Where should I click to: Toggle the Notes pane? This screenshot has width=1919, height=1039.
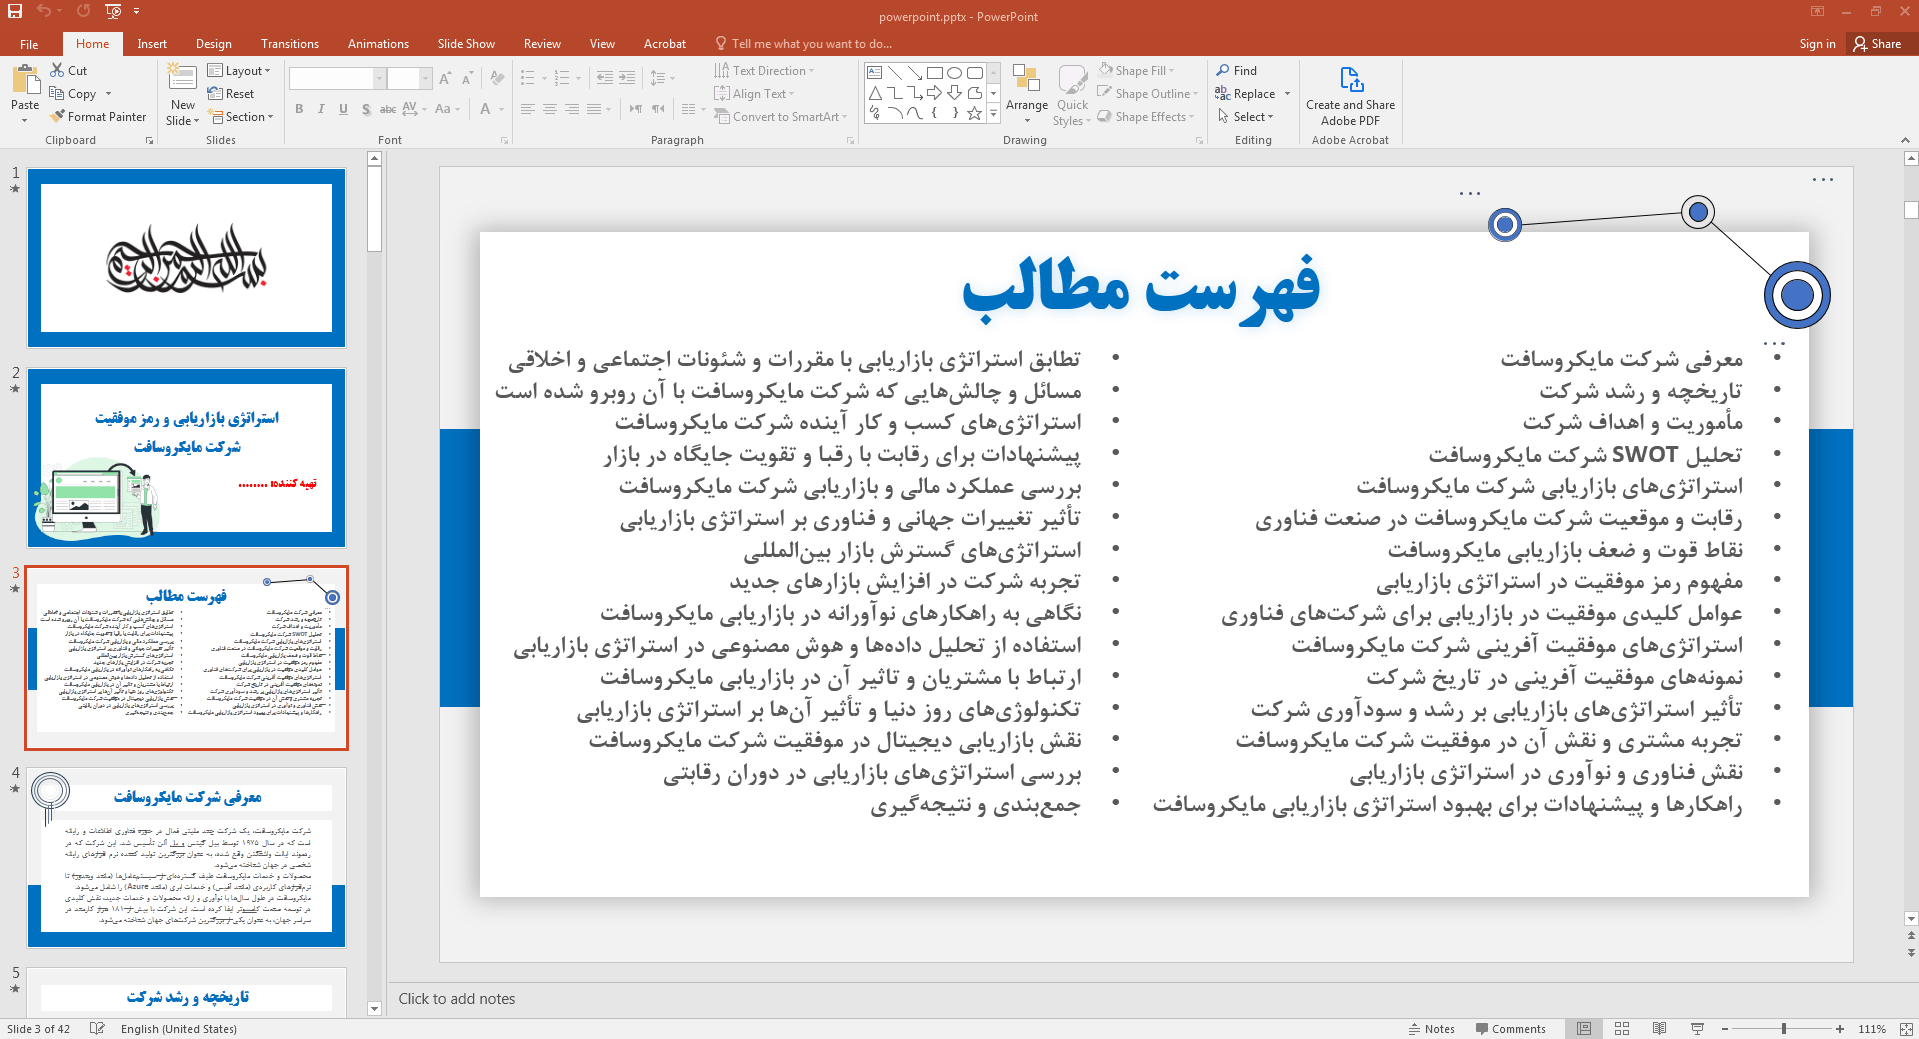coord(1432,1029)
